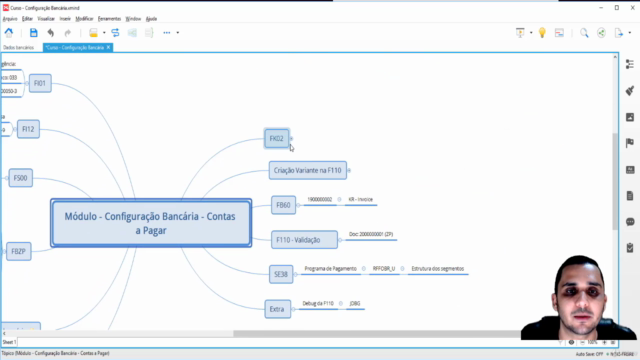Undo the last action

tap(51, 33)
